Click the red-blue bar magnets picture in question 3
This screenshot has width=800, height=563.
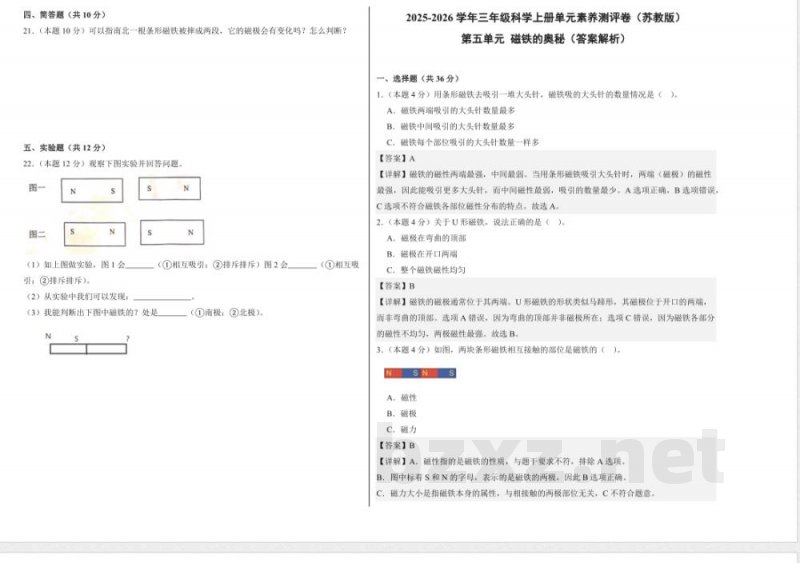pyautogui.click(x=420, y=373)
